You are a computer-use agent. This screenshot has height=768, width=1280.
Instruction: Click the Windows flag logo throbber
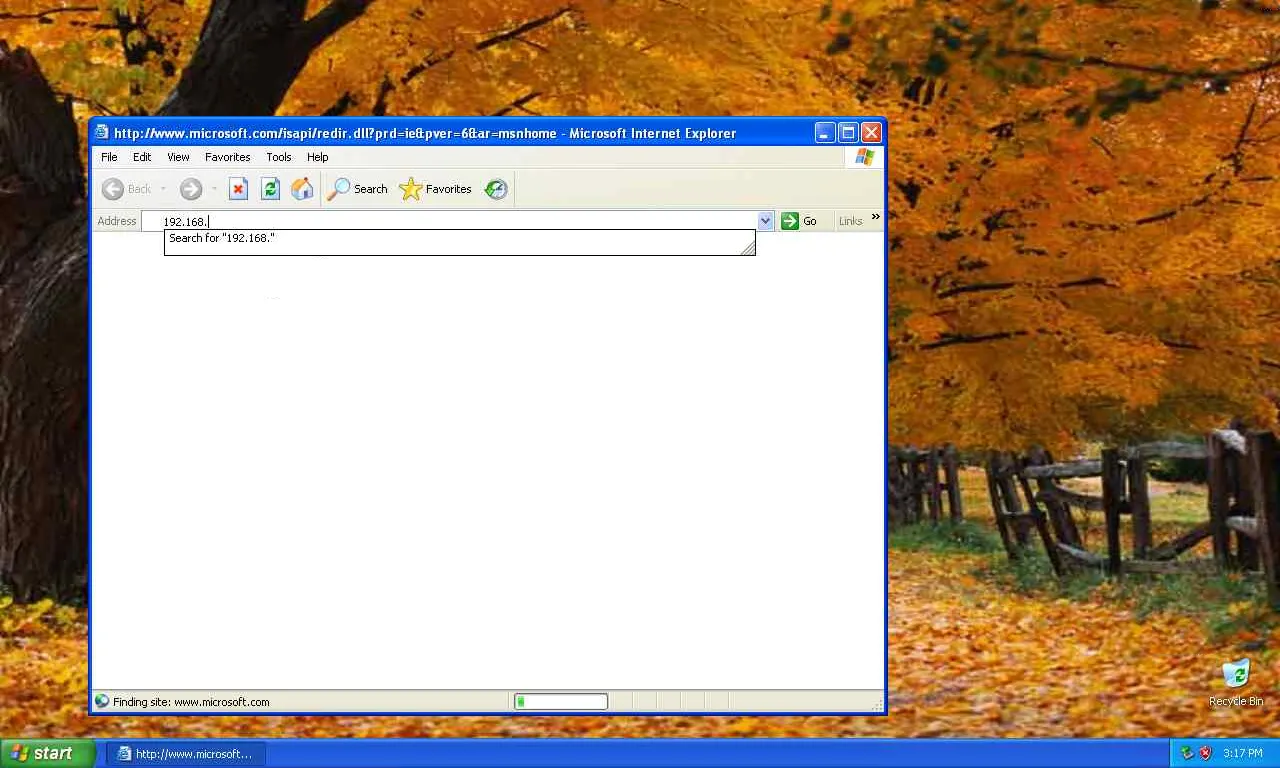864,157
